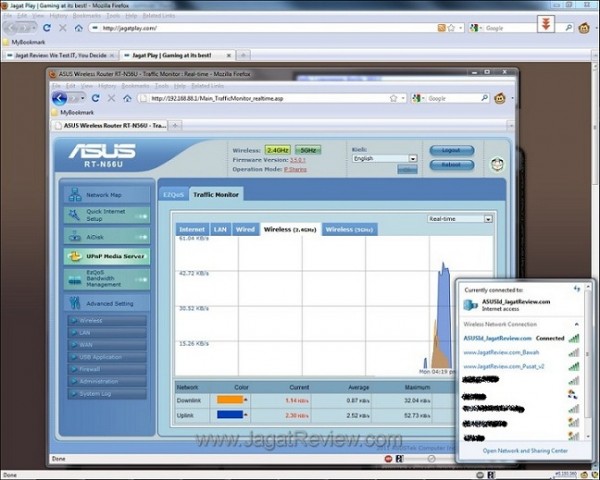Refresh wireless network list icon
This screenshot has width=600, height=480.
pyautogui.click(x=577, y=289)
